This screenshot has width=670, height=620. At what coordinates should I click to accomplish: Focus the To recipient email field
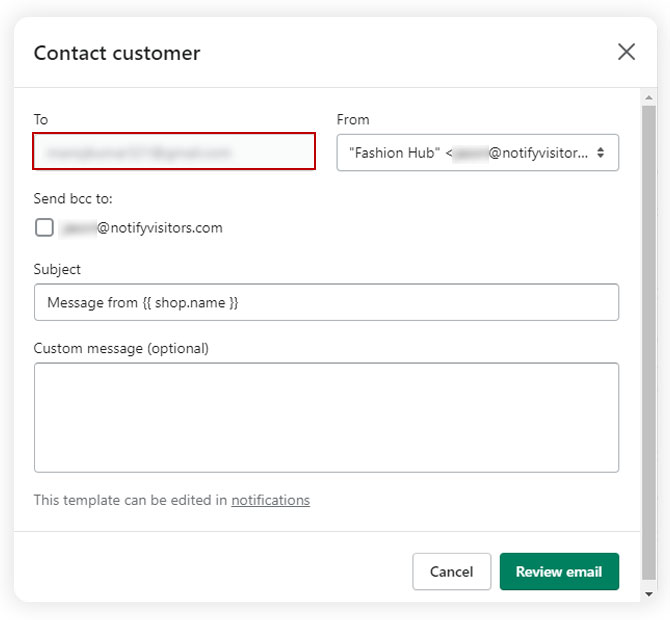[174, 153]
